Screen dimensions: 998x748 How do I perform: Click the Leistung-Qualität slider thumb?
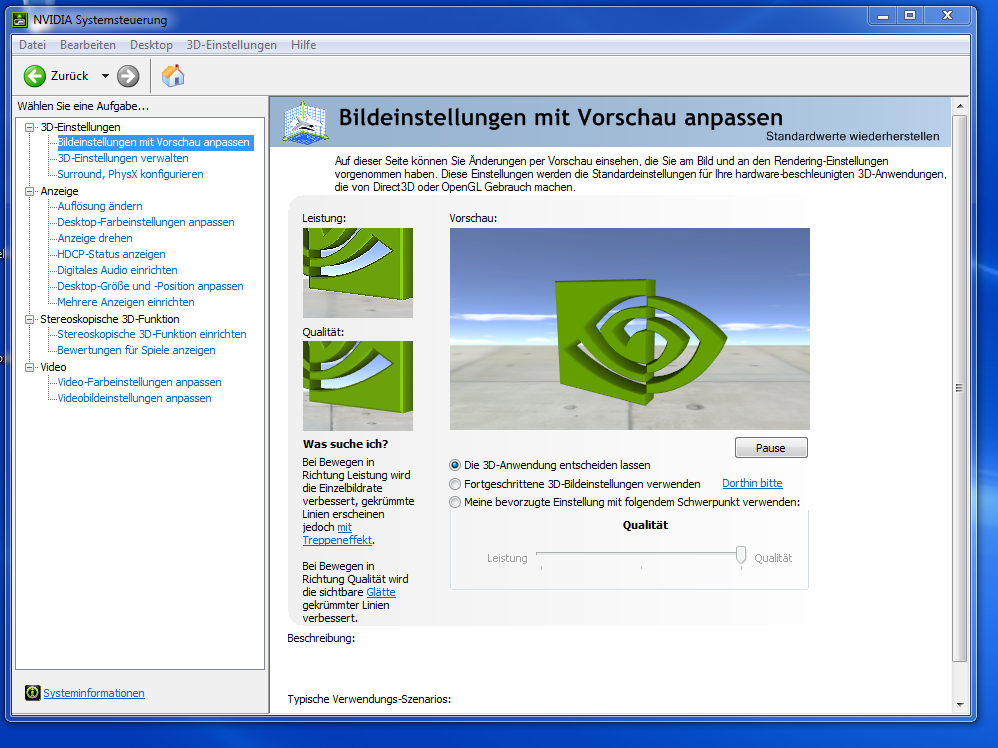(741, 555)
